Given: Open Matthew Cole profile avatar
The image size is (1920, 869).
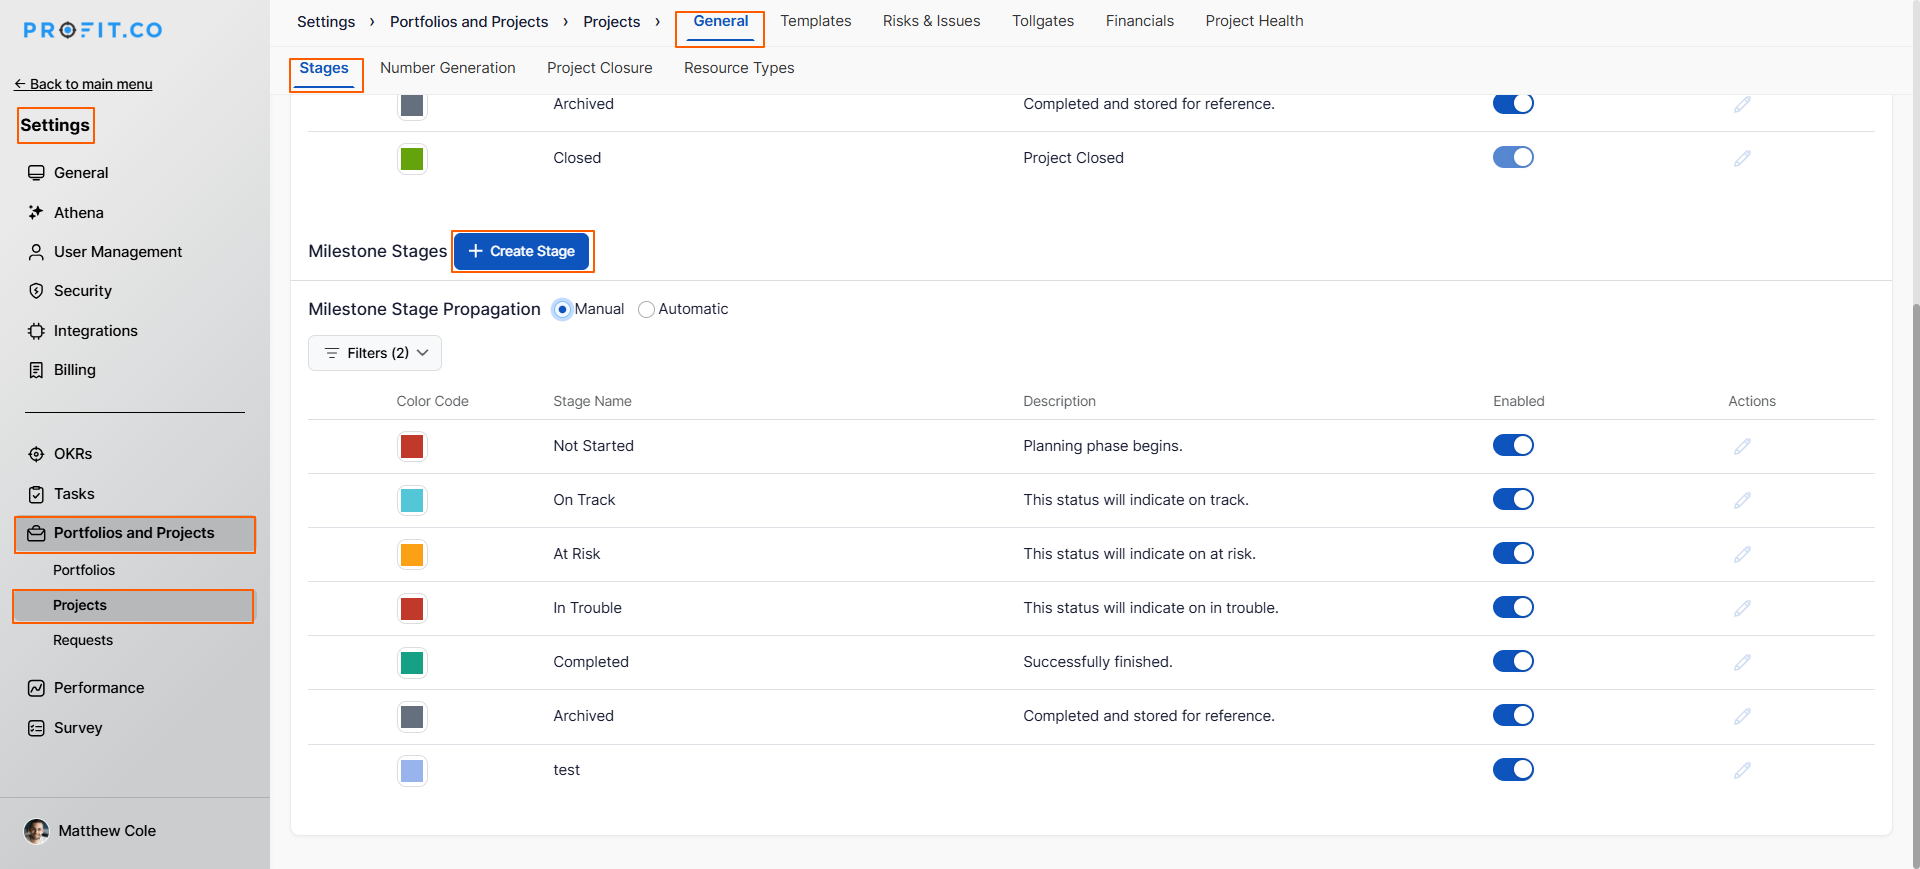Looking at the screenshot, I should click(37, 831).
